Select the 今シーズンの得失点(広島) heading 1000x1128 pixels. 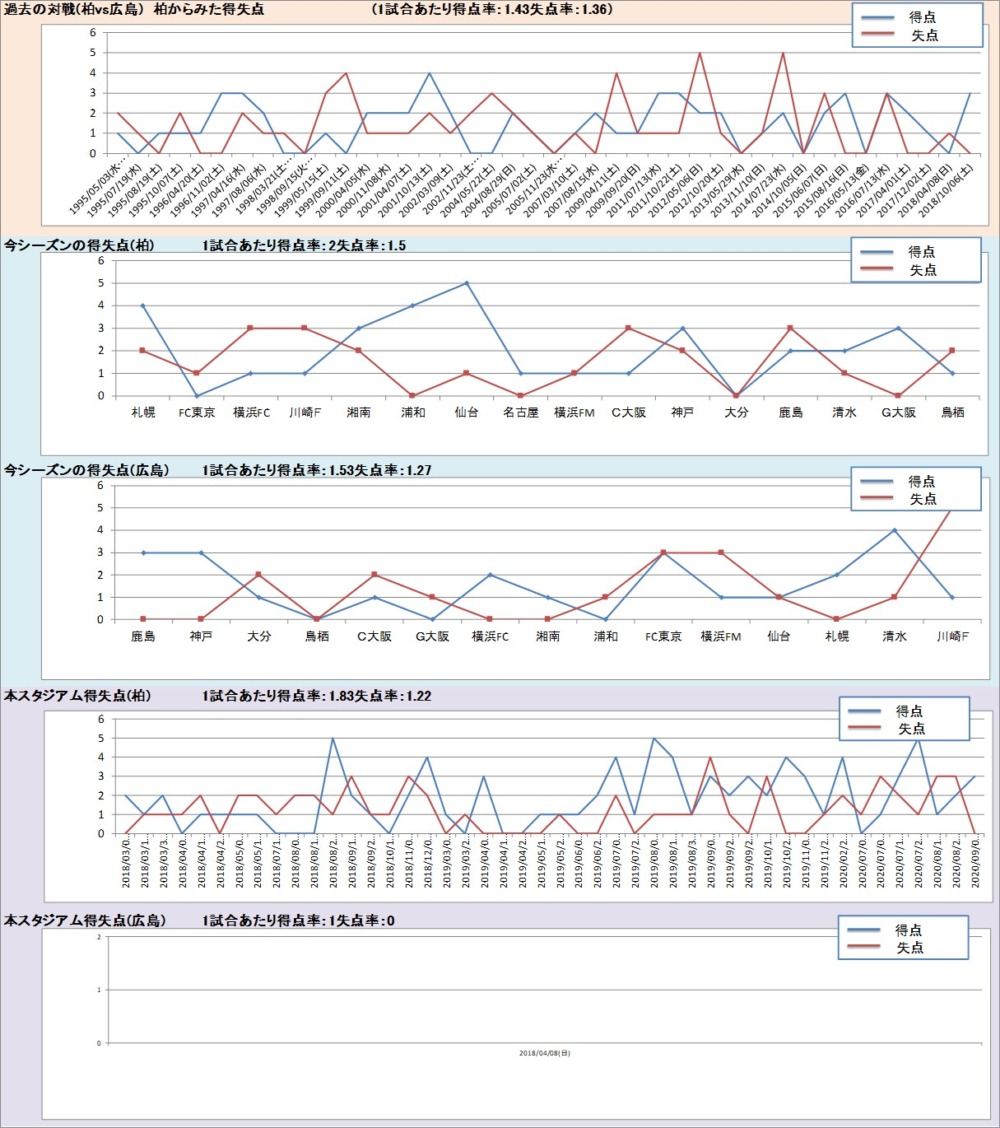pyautogui.click(x=86, y=469)
